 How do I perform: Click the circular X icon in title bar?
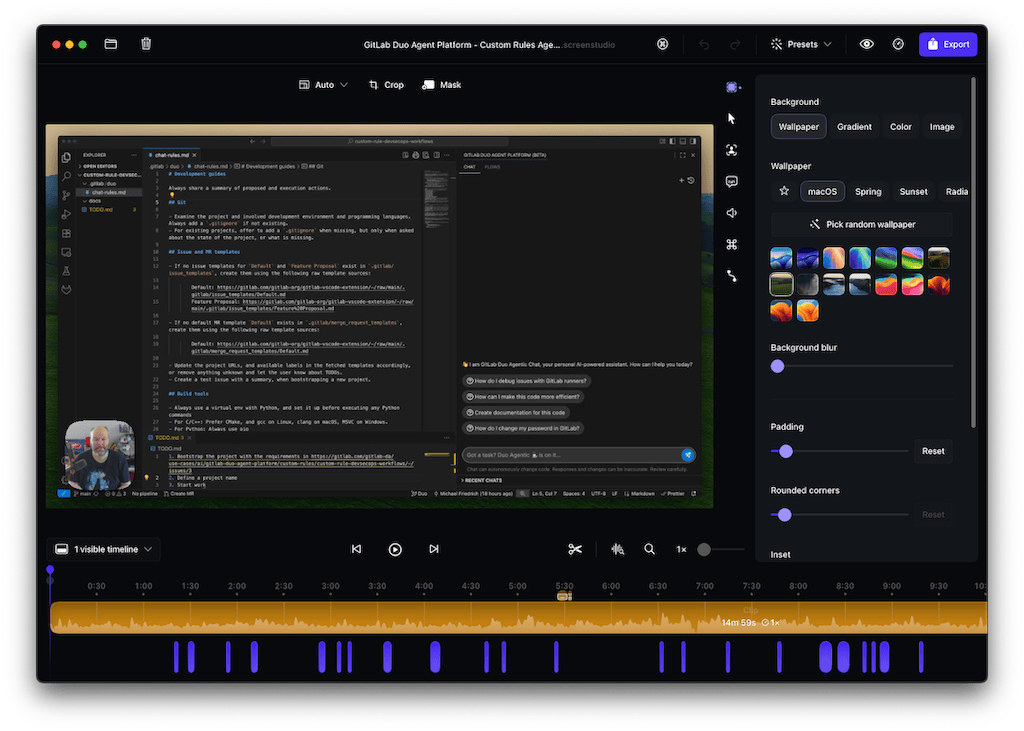(x=662, y=44)
